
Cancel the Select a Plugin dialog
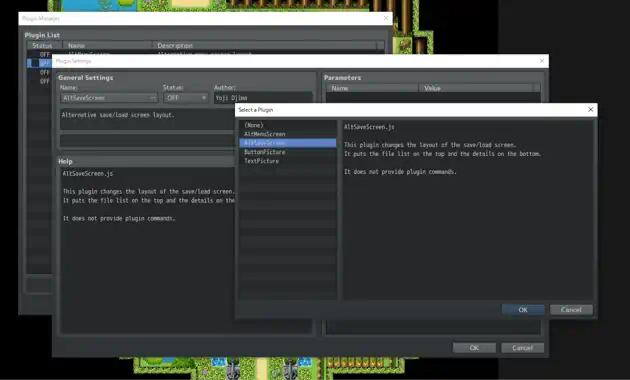pyautogui.click(x=571, y=310)
